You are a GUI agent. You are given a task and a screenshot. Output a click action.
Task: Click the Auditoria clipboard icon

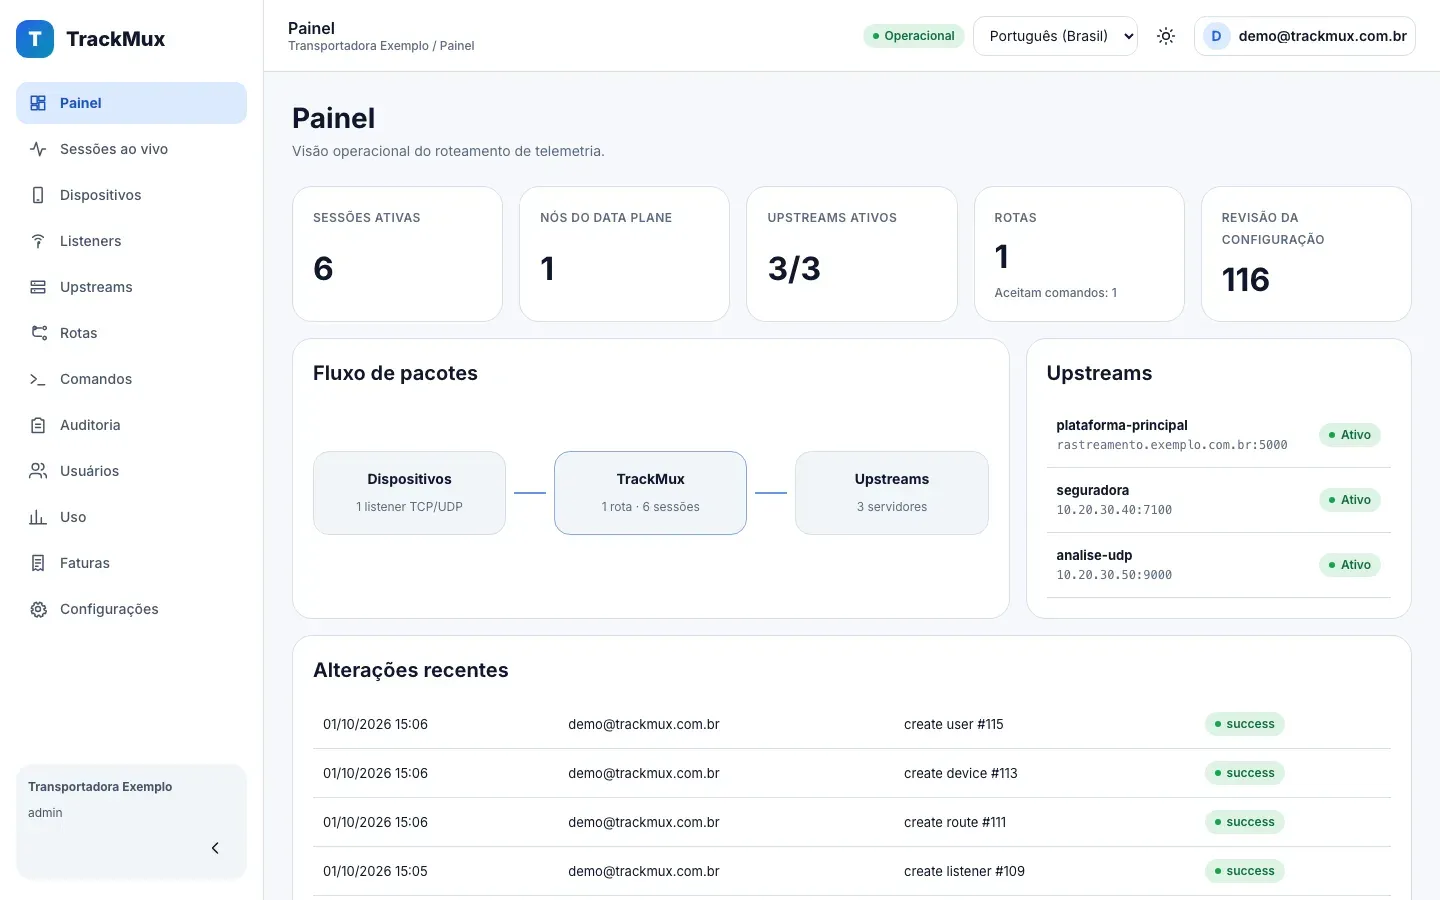[x=38, y=425]
